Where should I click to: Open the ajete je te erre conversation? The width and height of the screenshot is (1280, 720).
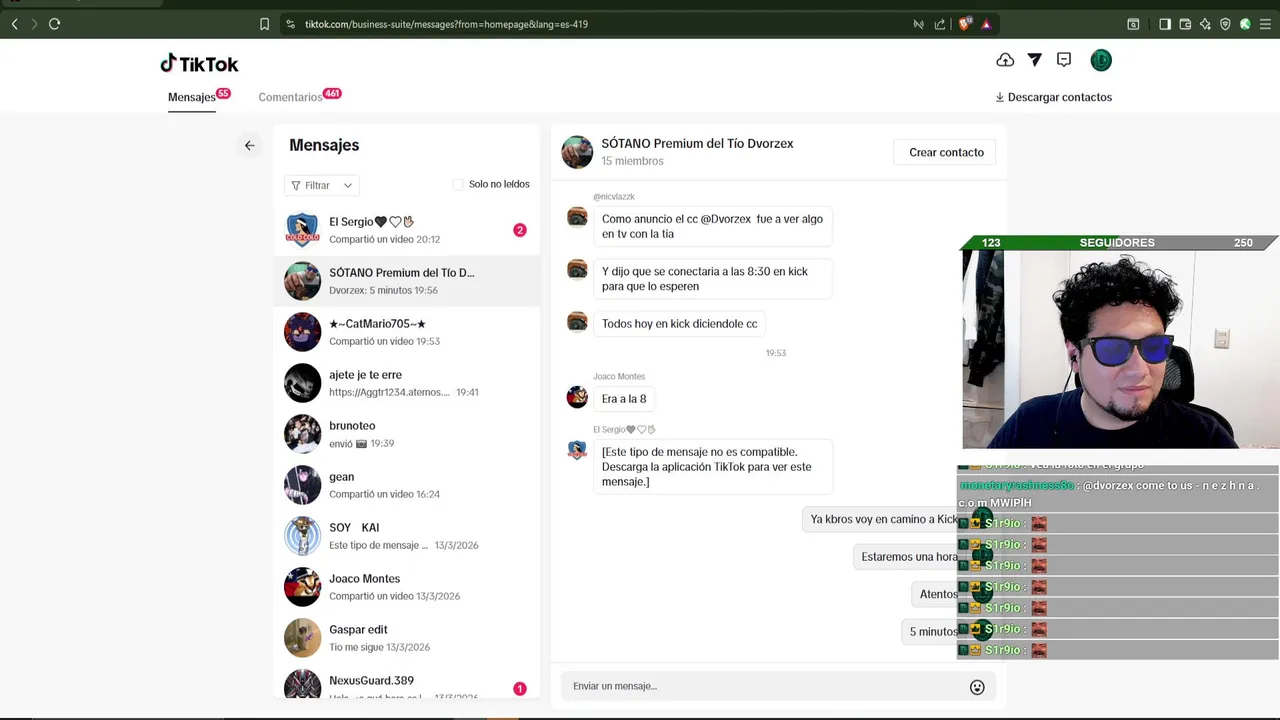pyautogui.click(x=407, y=383)
